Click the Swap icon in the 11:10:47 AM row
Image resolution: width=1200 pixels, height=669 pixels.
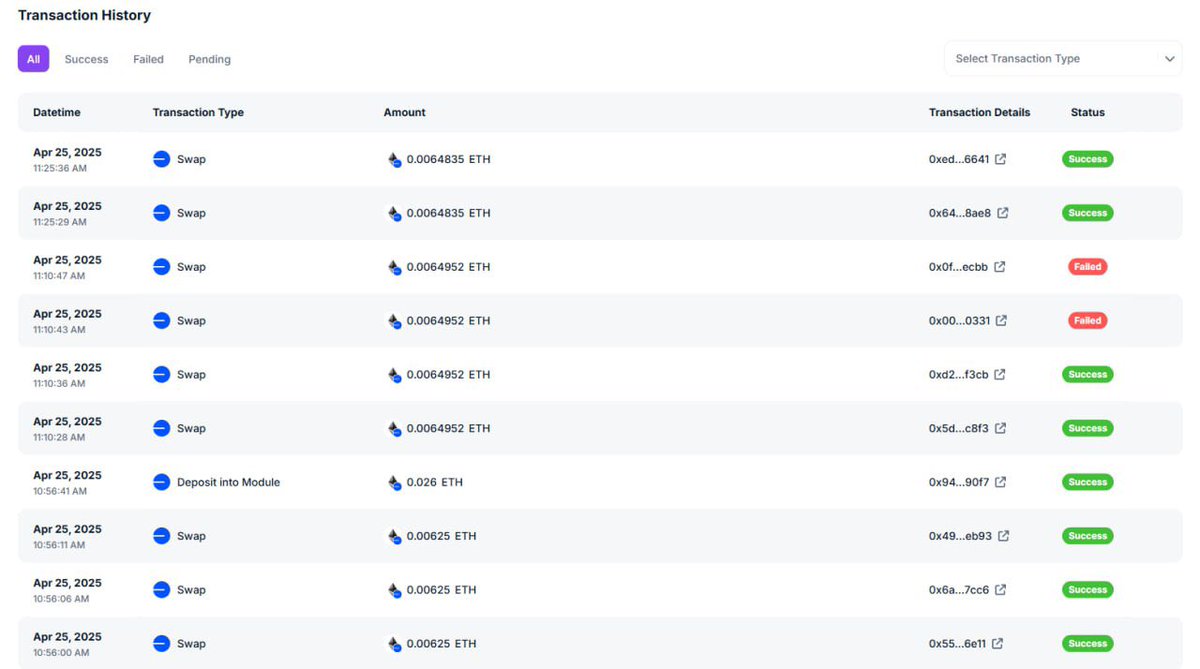162,267
